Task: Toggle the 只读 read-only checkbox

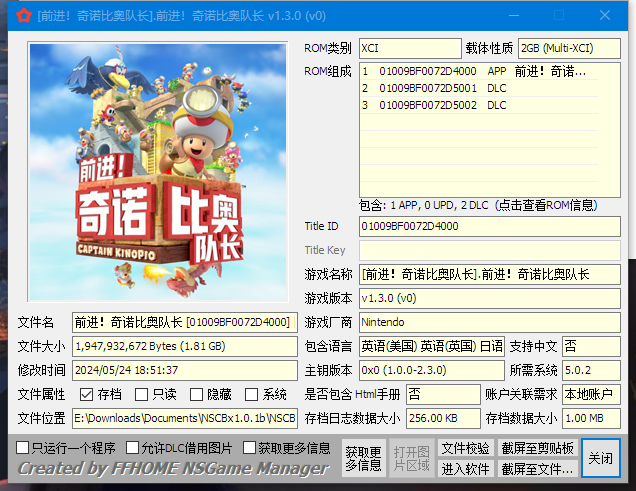Action: coord(141,394)
